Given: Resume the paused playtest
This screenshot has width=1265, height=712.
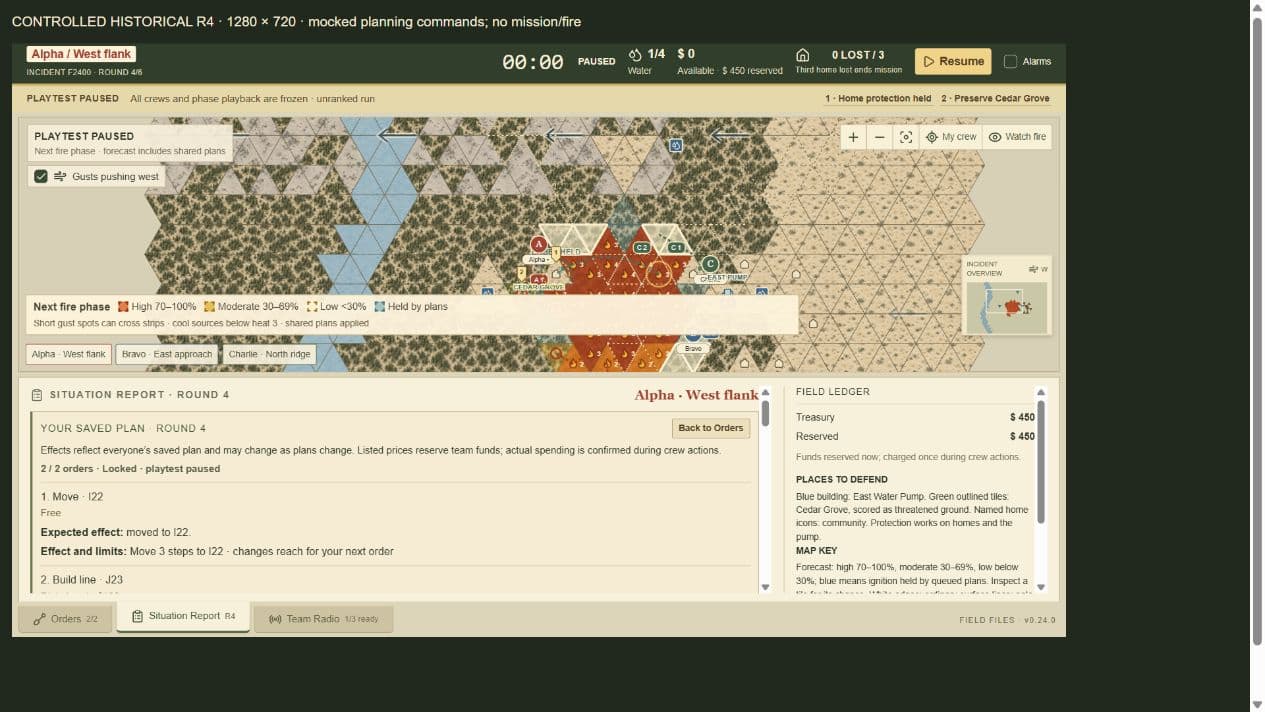Looking at the screenshot, I should tap(953, 61).
